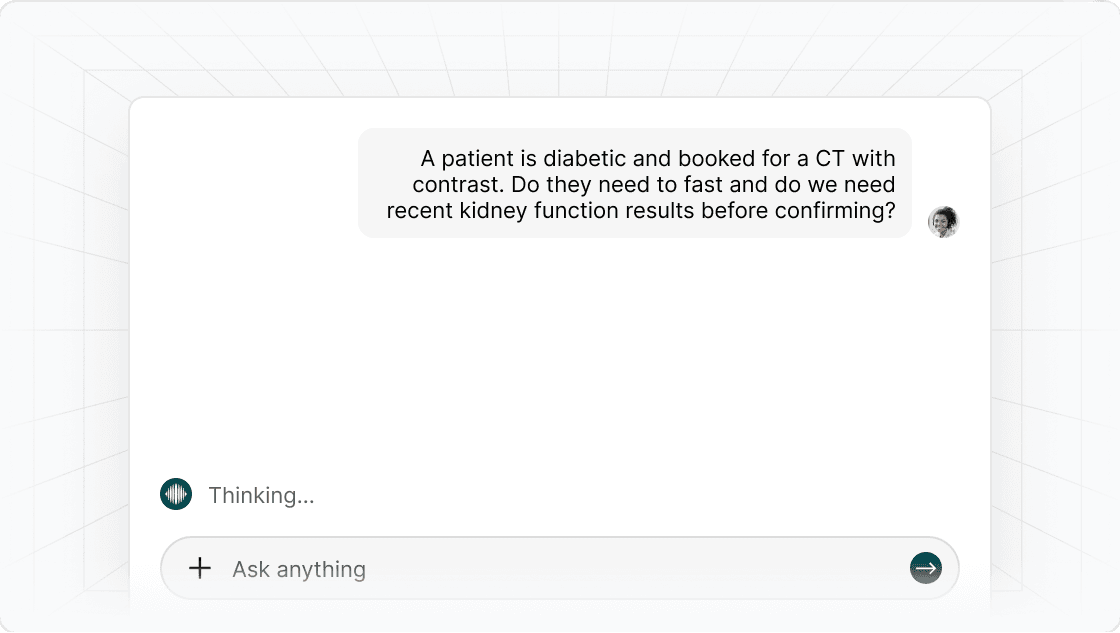Add an attachment via the plus icon
1120x633 pixels.
(x=200, y=568)
